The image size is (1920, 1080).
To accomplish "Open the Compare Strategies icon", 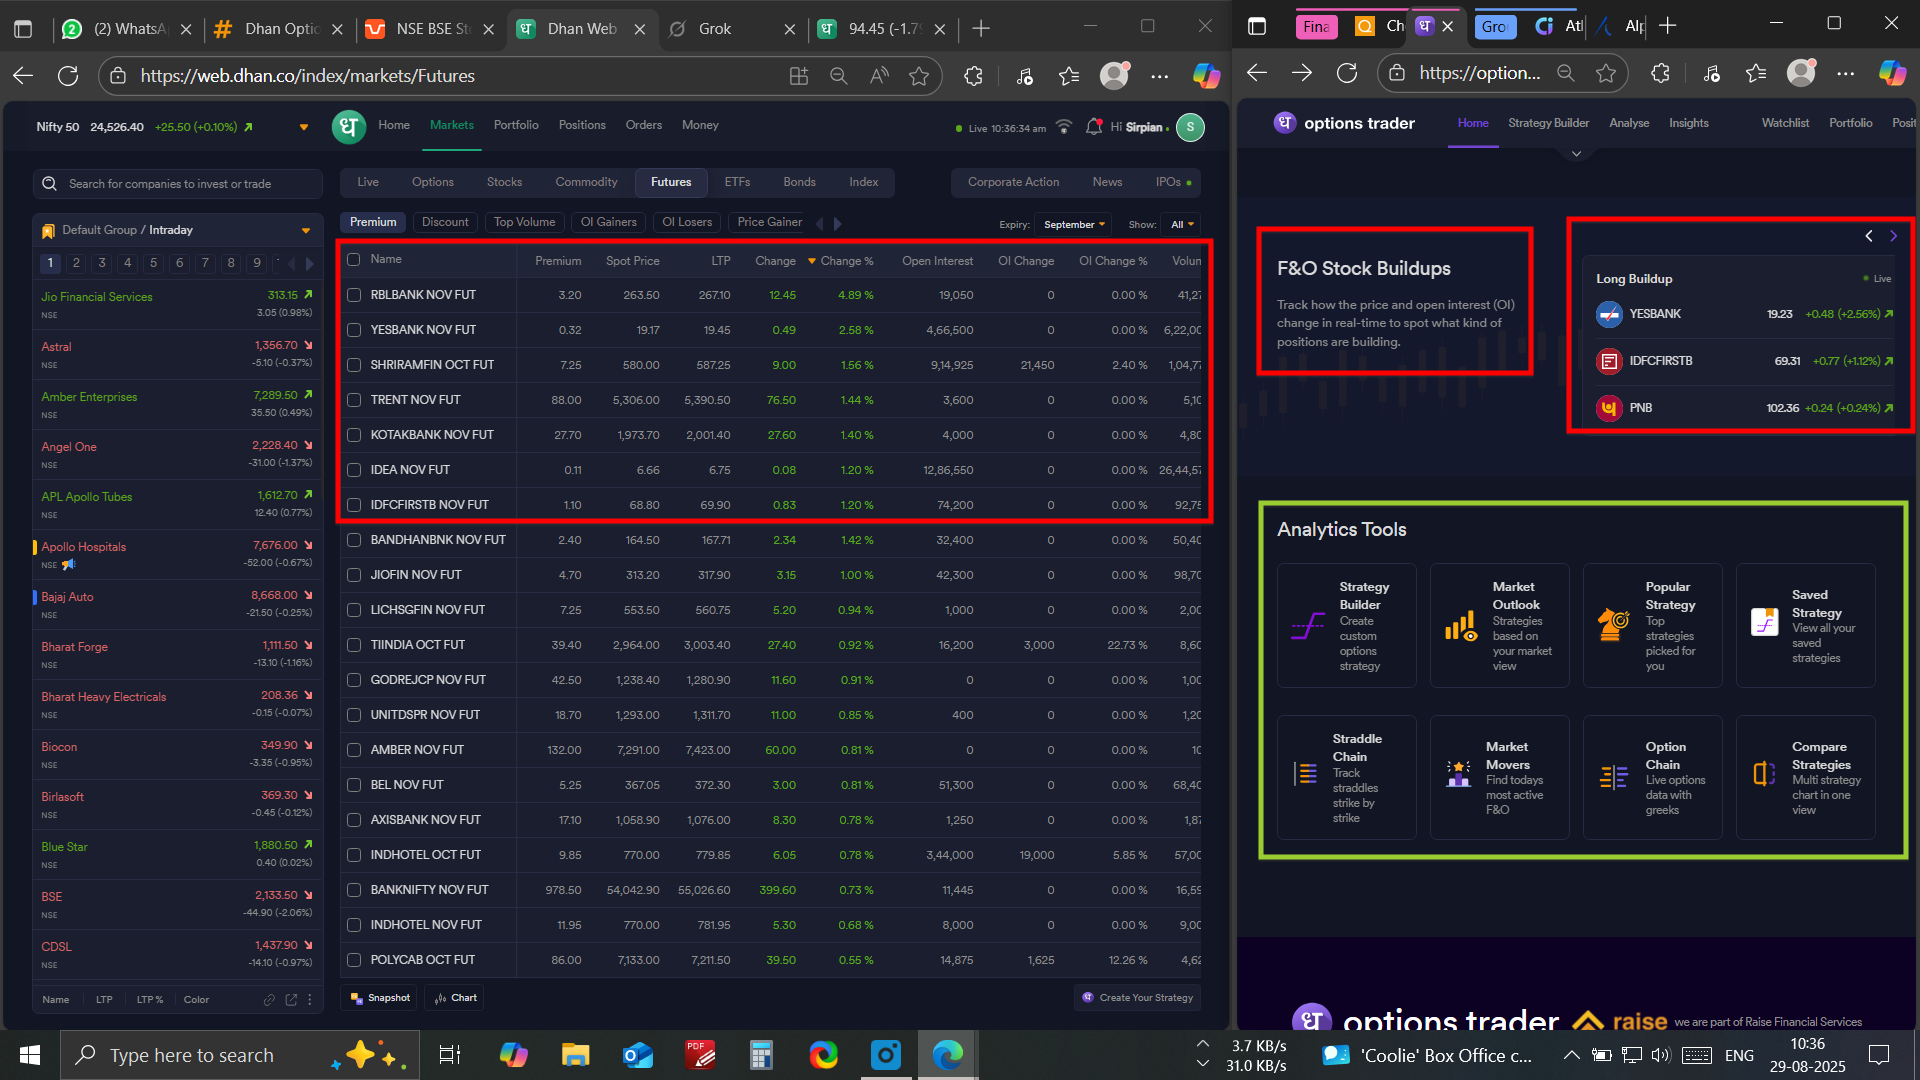I will [1764, 774].
